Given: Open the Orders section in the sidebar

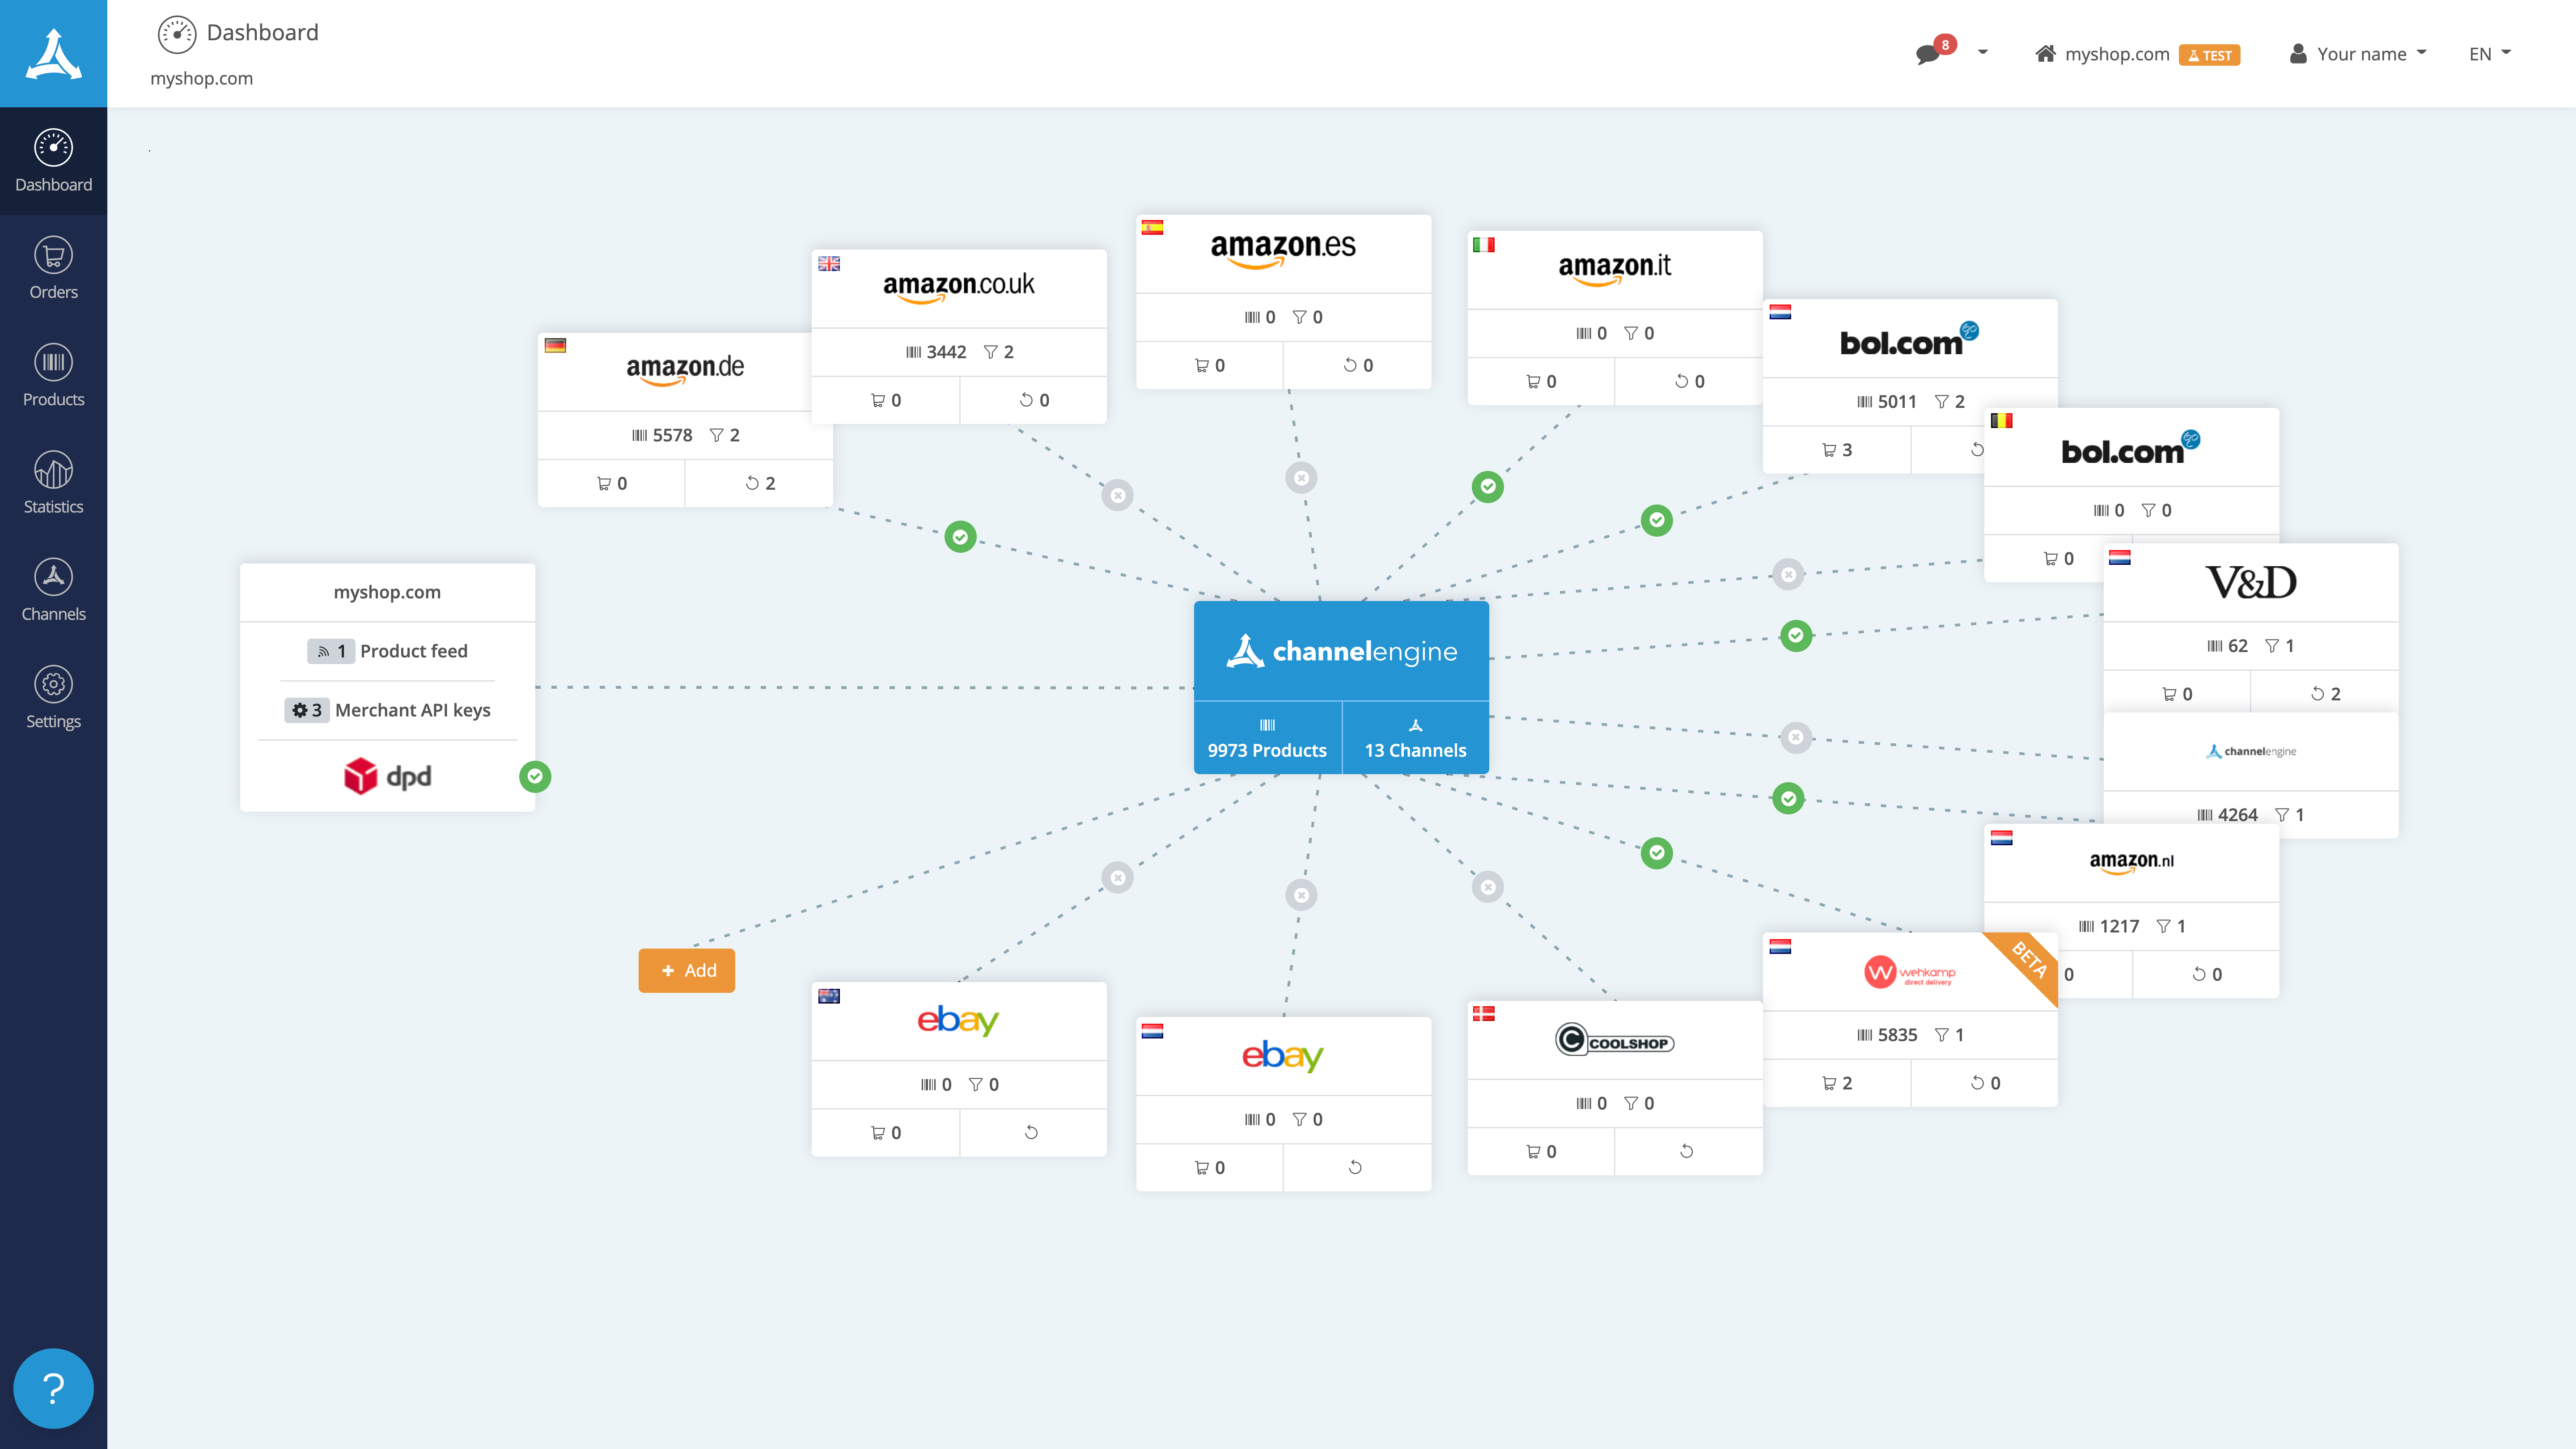Looking at the screenshot, I should 53,266.
